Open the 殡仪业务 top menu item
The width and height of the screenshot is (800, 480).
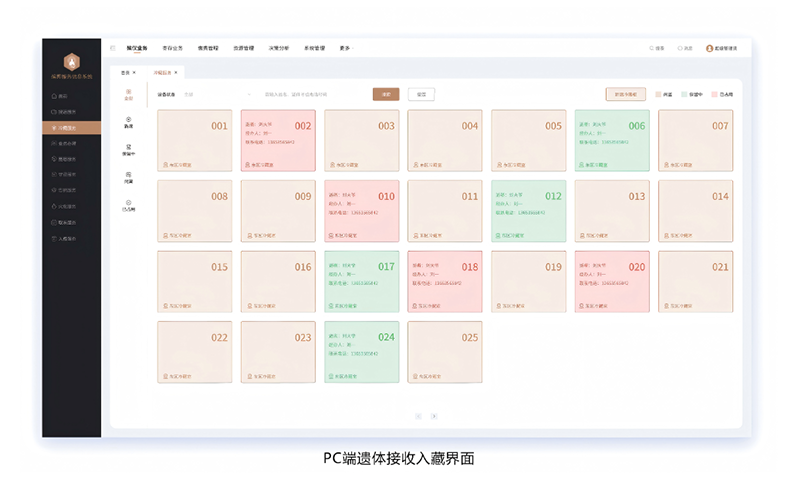137,48
